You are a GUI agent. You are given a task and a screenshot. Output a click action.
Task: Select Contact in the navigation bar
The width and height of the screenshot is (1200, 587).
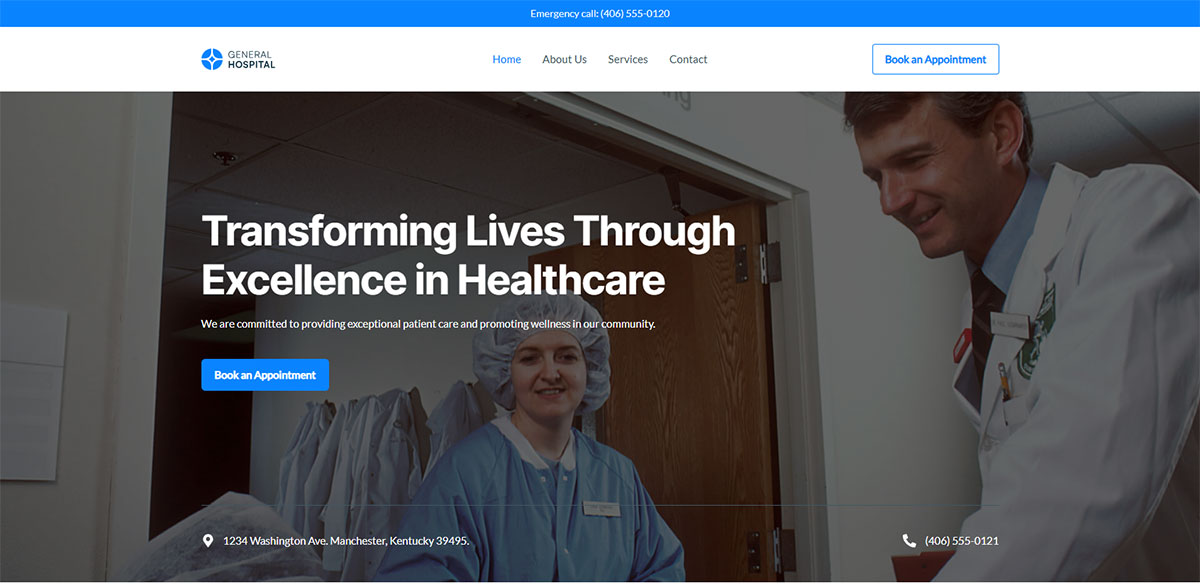(x=688, y=59)
